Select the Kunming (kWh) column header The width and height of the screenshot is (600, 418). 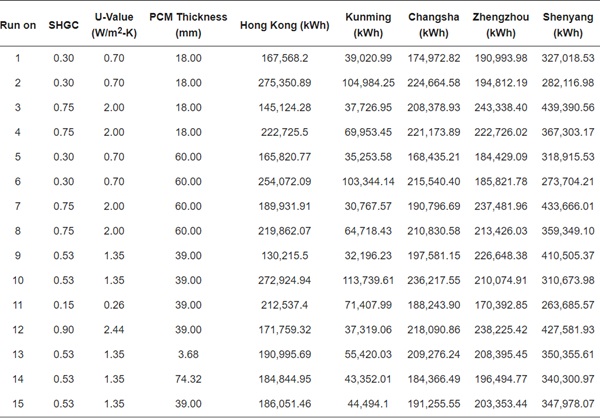[368, 25]
